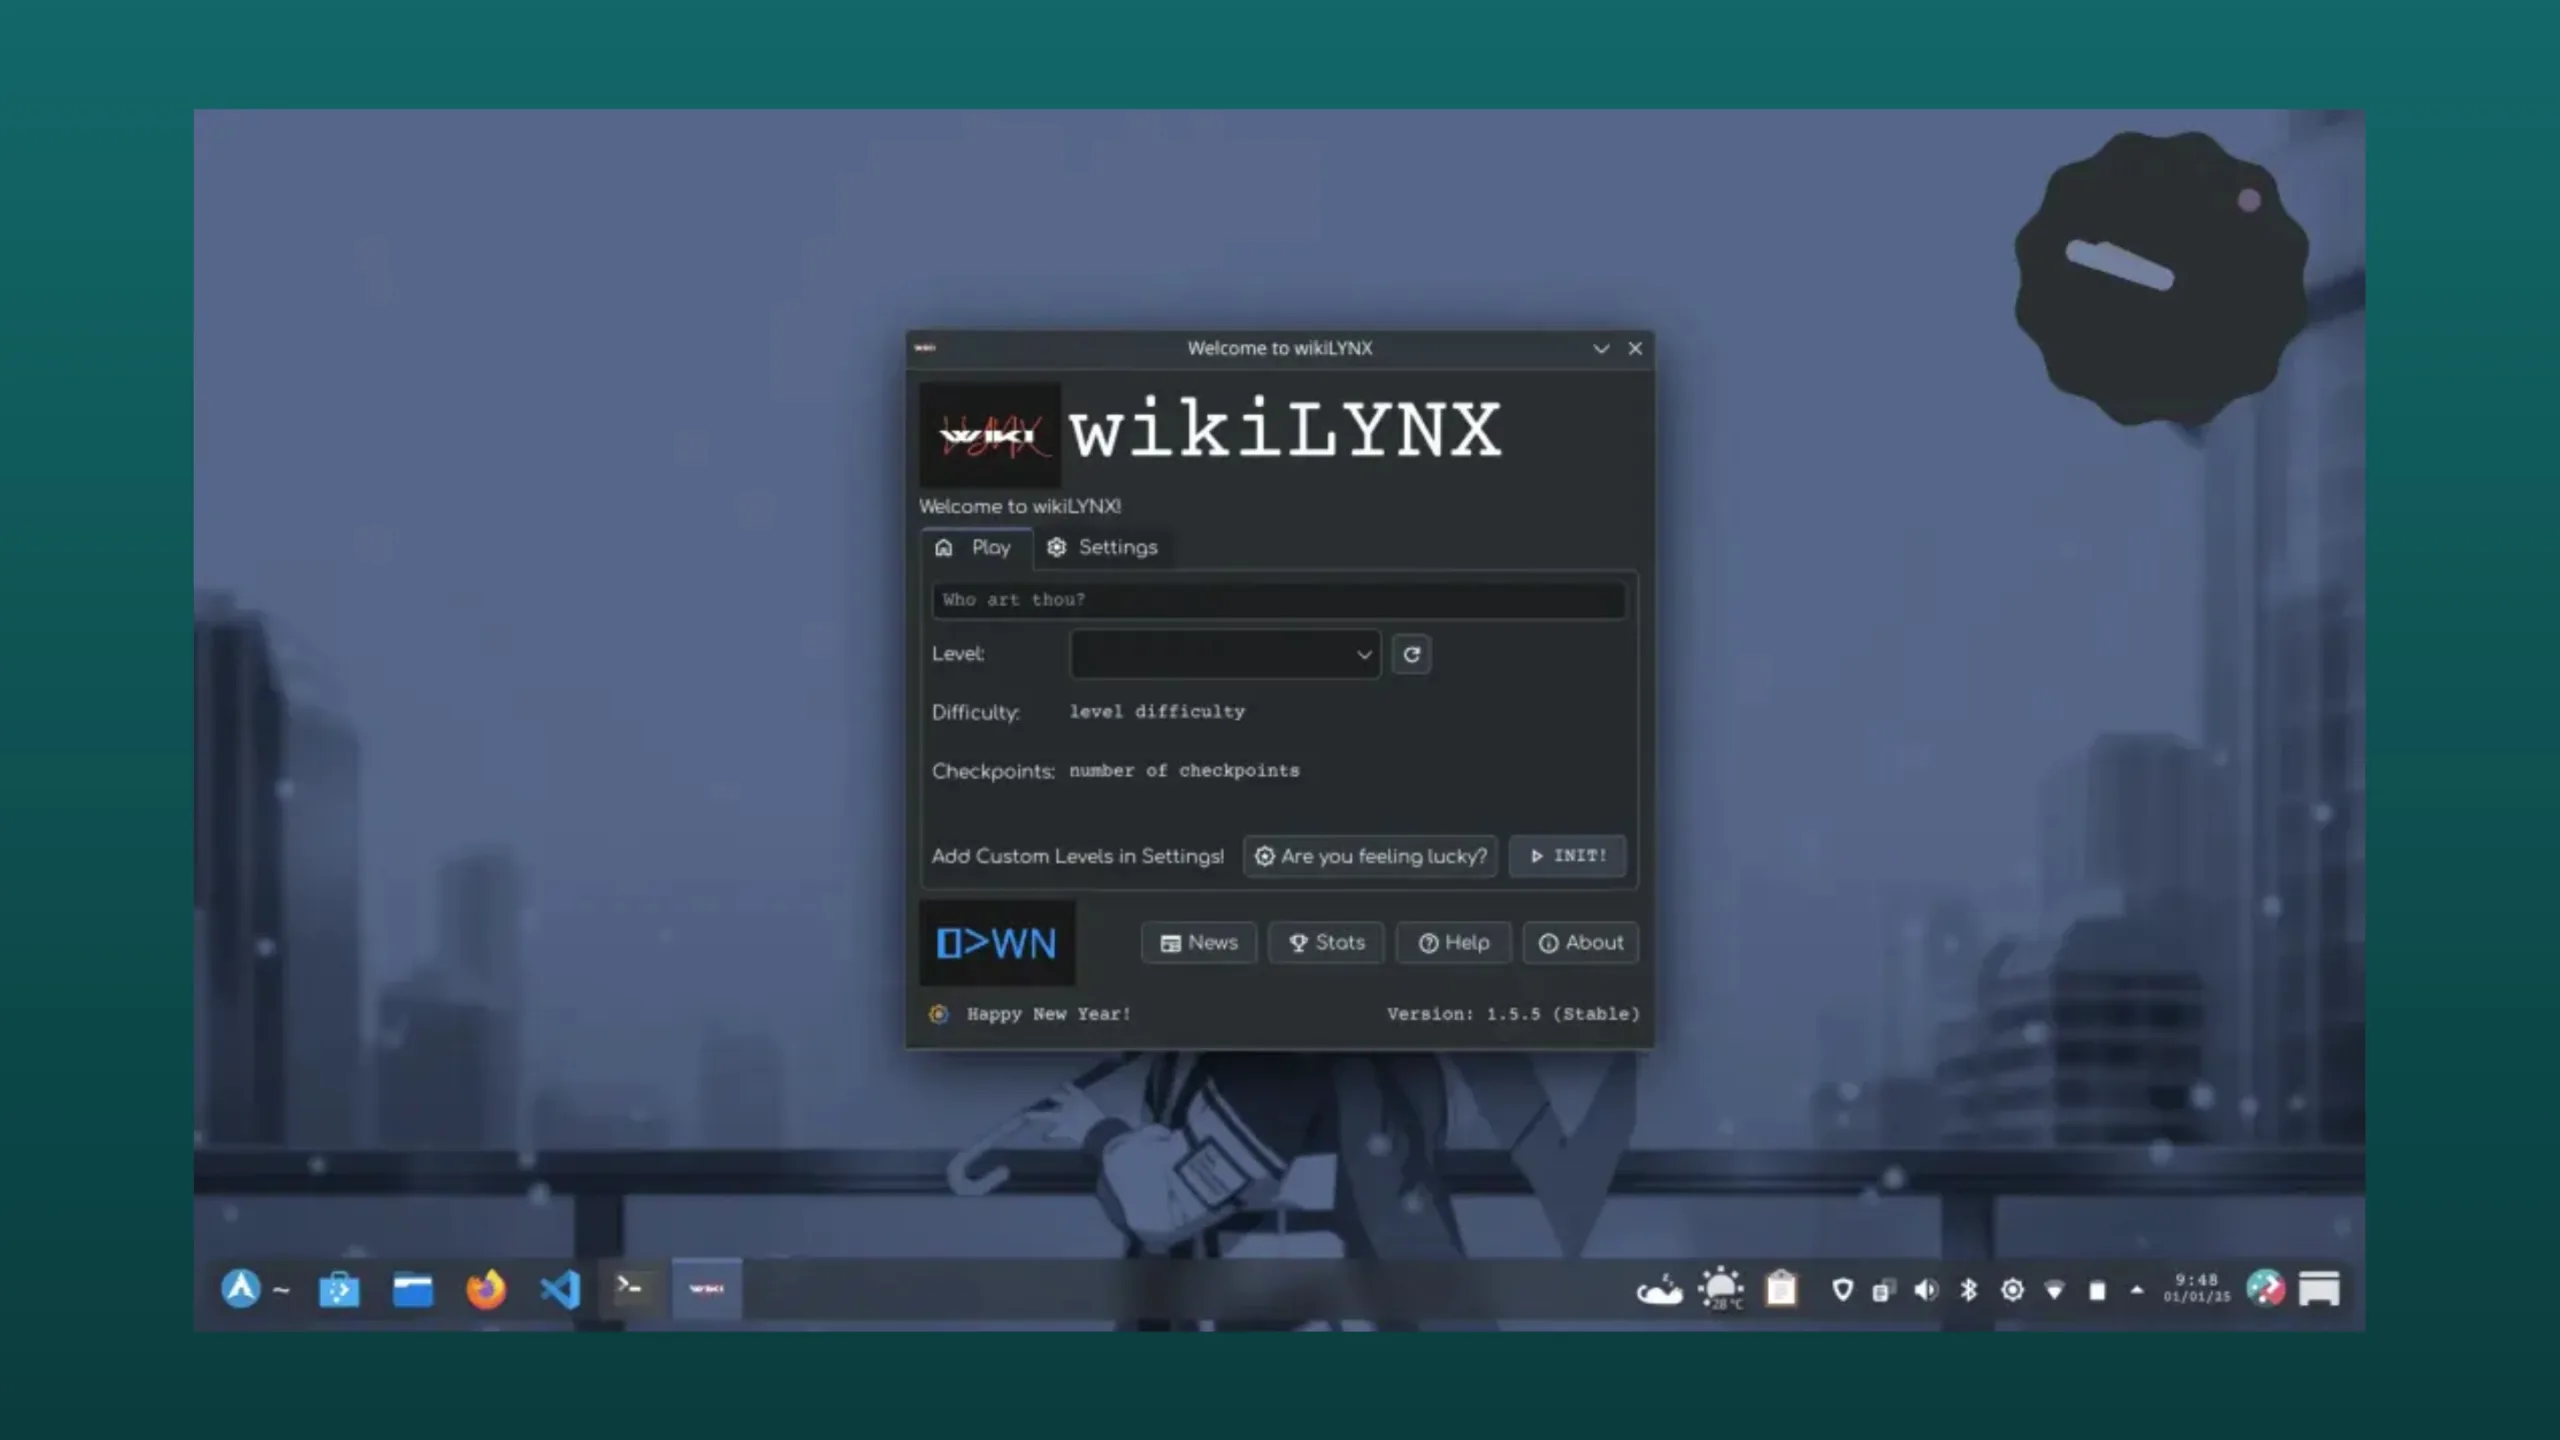Open the clipboard tray icon

click(1781, 1289)
